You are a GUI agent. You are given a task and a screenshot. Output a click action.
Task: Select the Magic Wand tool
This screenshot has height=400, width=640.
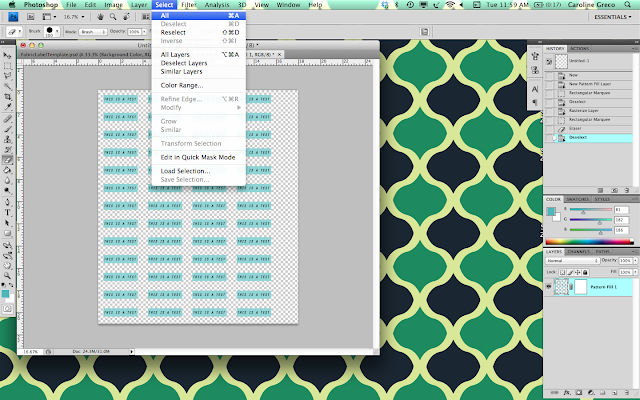(x=7, y=86)
